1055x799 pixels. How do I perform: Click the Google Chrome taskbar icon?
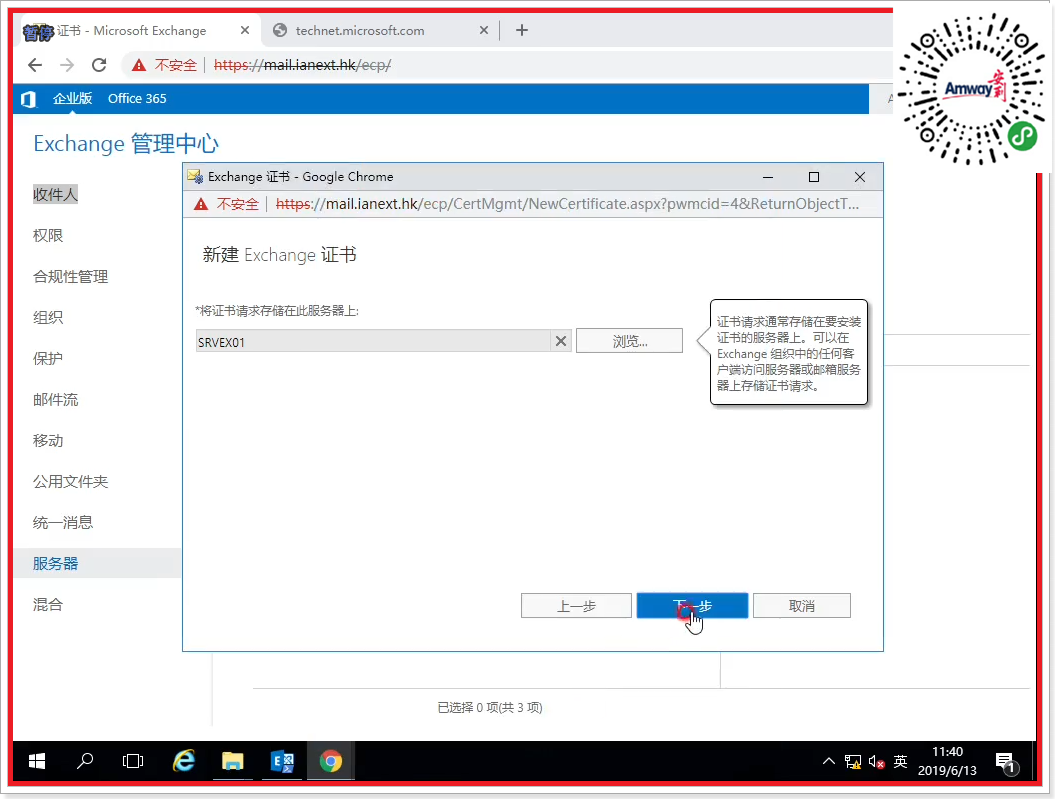(x=330, y=761)
